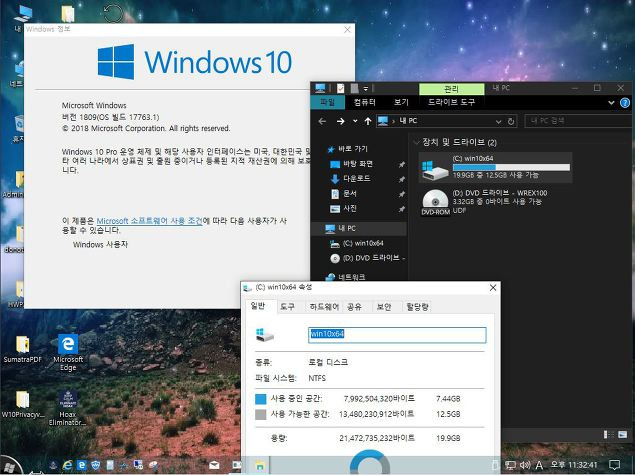Open the Microsoft Edge desktop icon
The width and height of the screenshot is (635, 475).
[x=68, y=352]
